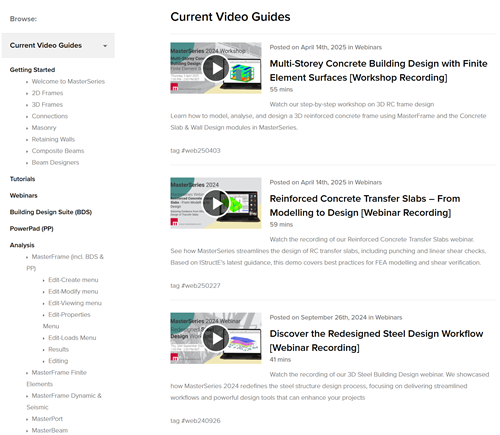Viewport: 500px width, 435px height.
Task: Open Edit-Create menu guides
Action: [x=73, y=280]
